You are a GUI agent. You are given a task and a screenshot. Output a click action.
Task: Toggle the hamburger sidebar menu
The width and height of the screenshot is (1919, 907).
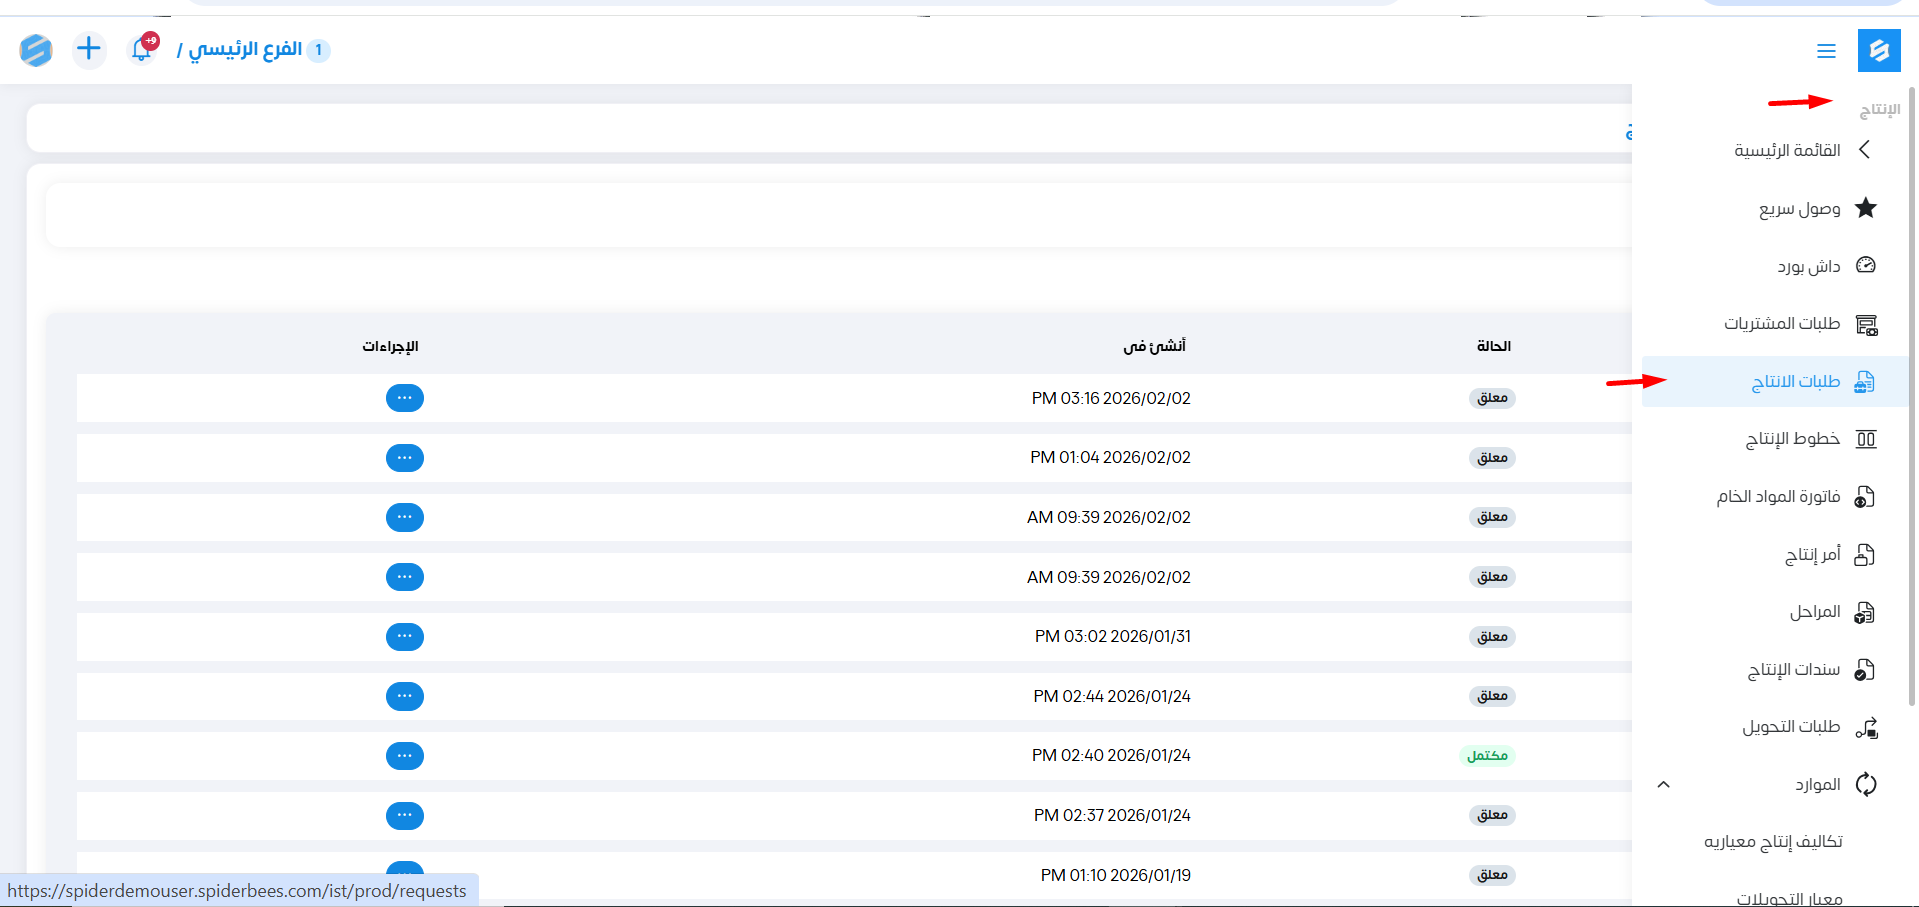(1826, 51)
